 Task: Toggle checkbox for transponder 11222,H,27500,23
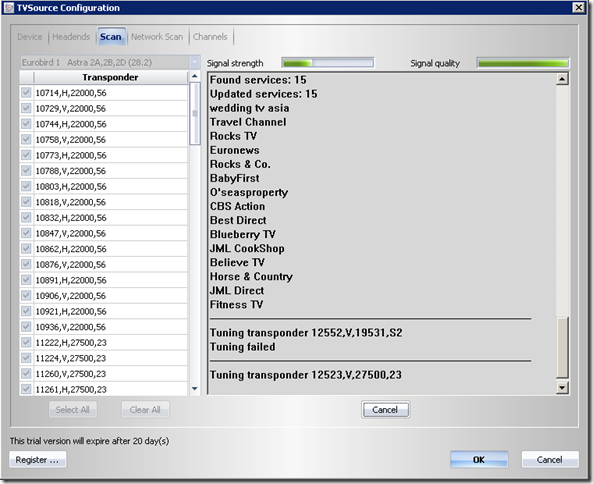pos(26,342)
